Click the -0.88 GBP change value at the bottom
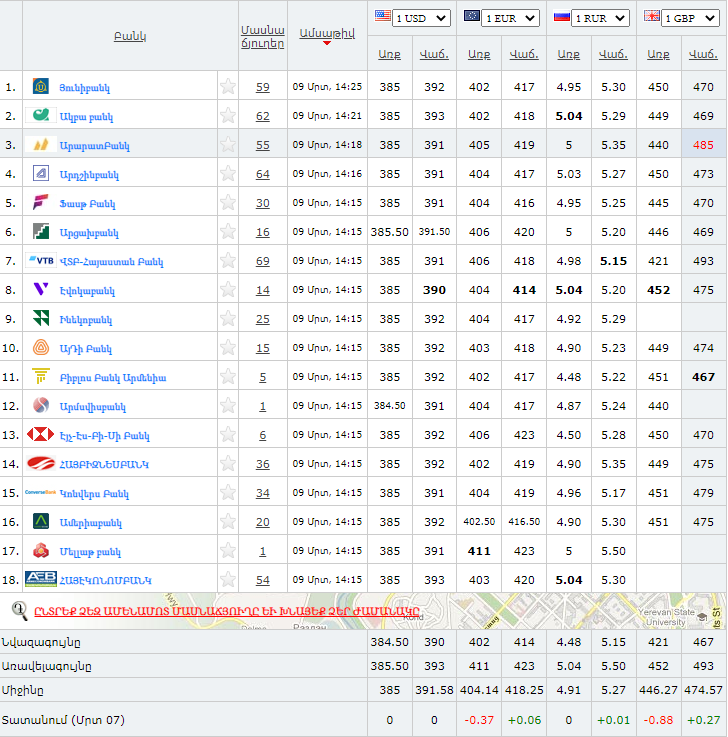This screenshot has width=728, height=737. point(658,720)
